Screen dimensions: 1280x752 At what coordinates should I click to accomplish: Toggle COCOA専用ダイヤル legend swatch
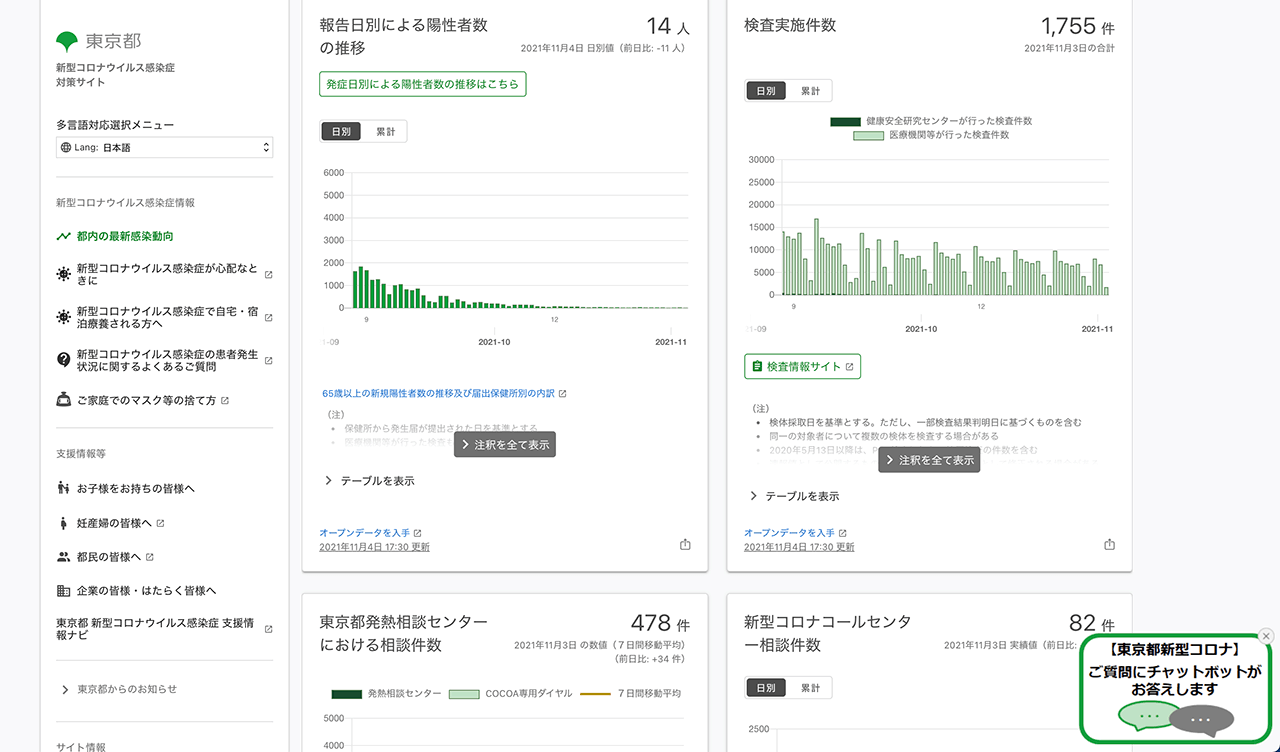coord(464,693)
